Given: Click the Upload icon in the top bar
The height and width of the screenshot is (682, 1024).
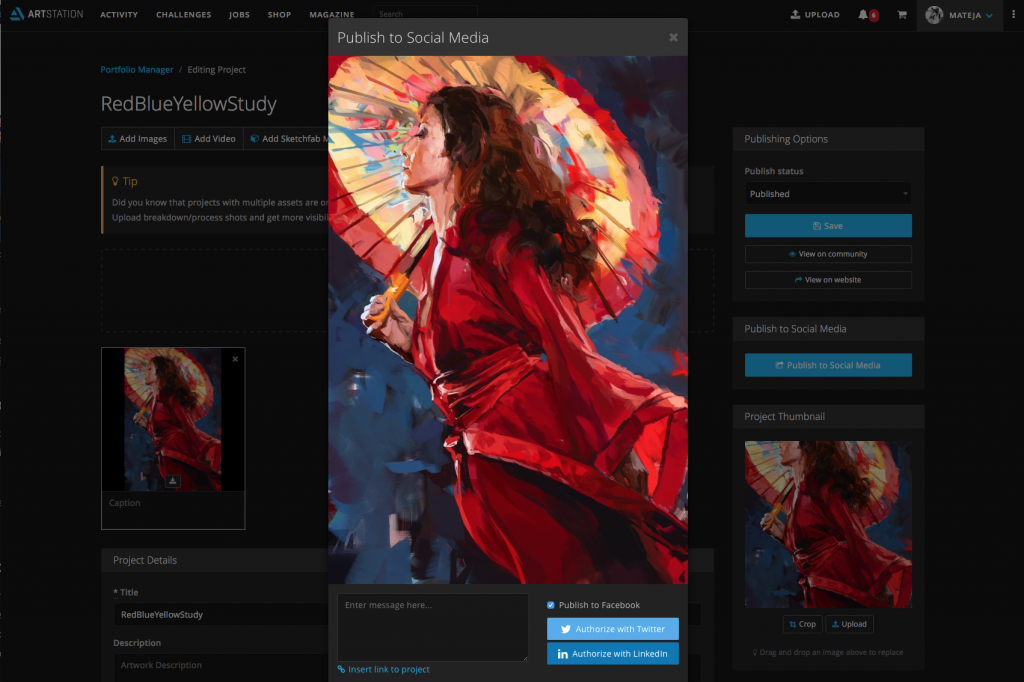Looking at the screenshot, I should coord(796,15).
